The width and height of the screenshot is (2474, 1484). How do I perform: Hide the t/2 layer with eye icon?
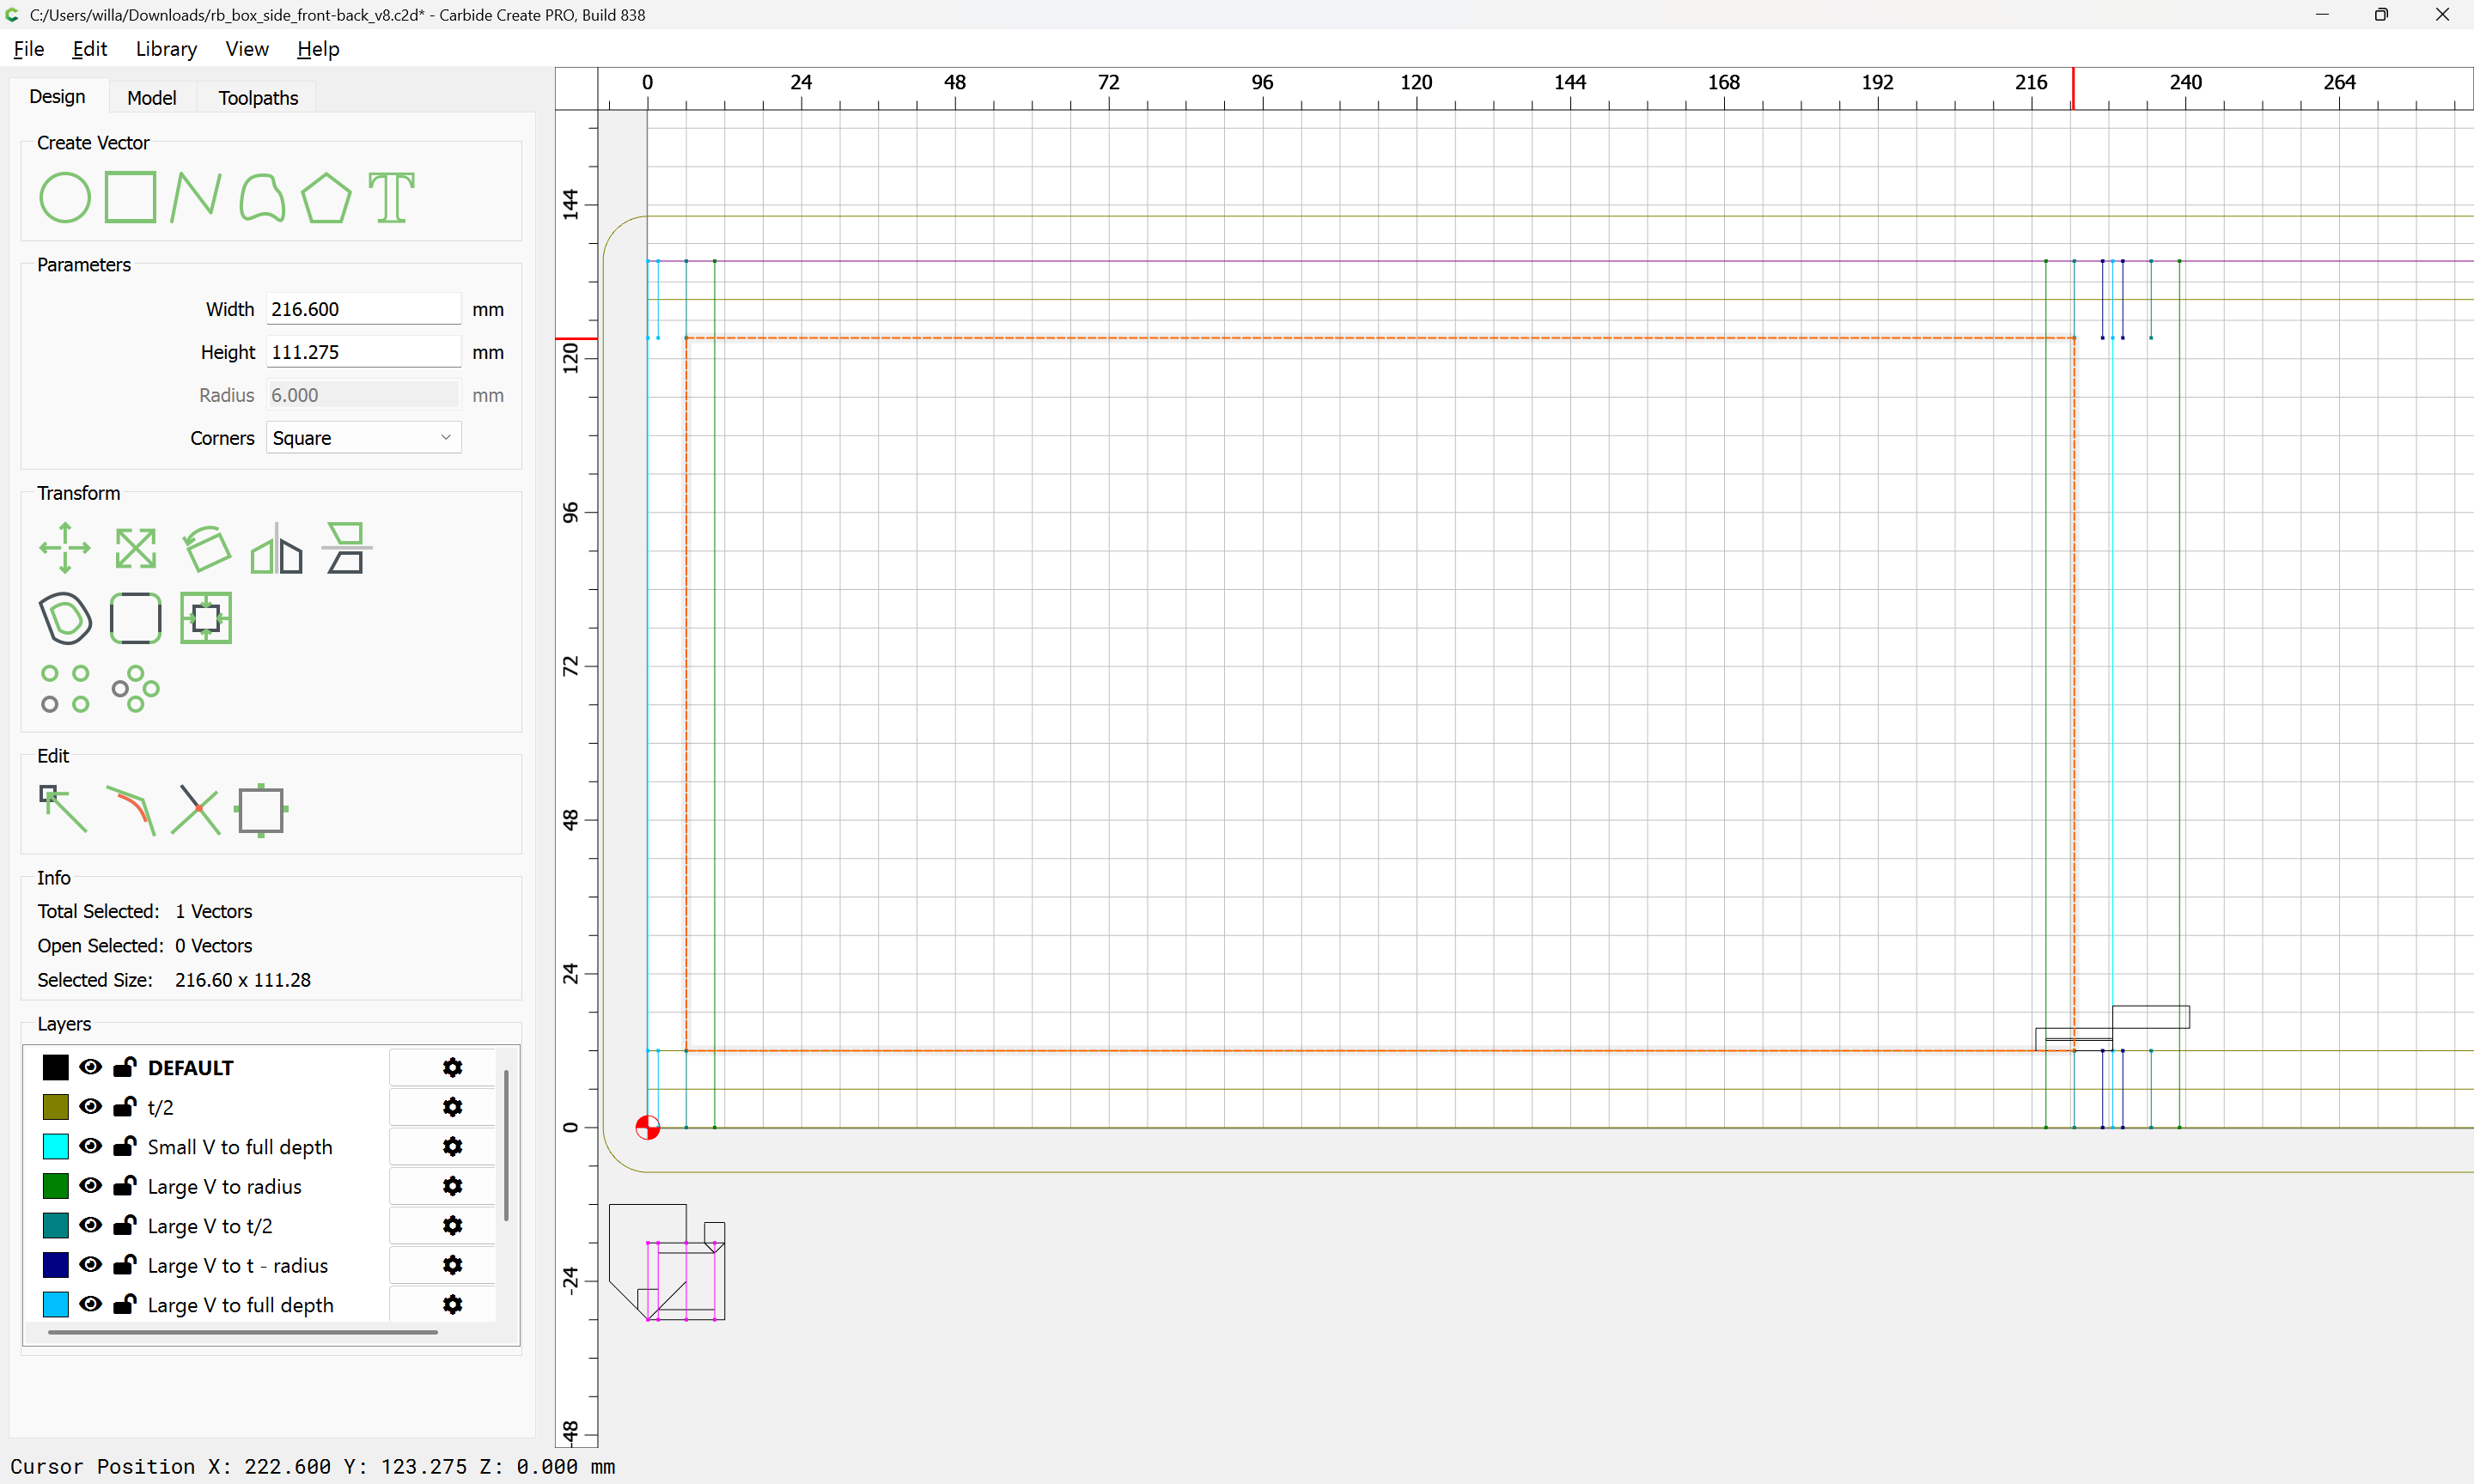(90, 1106)
